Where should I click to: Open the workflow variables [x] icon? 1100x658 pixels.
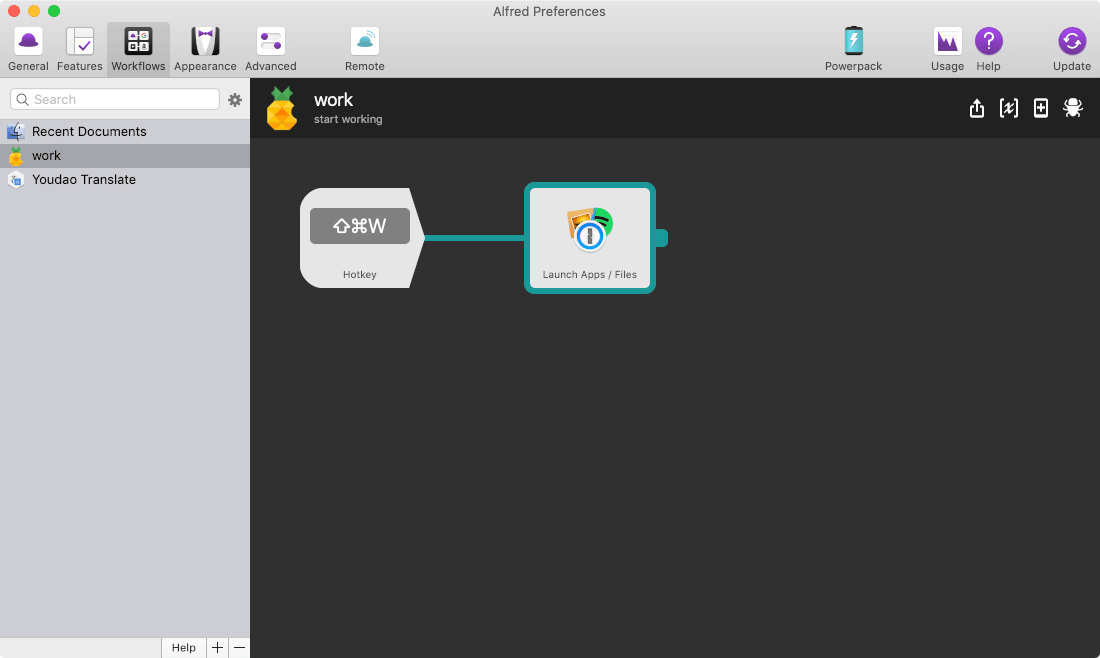1009,108
